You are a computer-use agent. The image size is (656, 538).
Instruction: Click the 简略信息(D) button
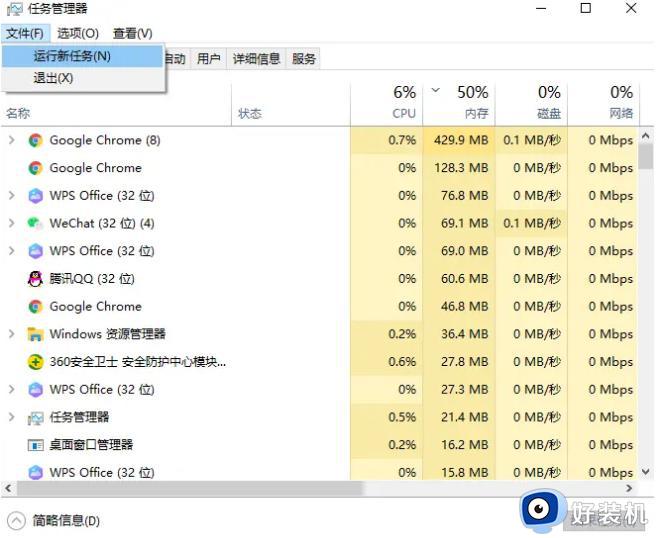(x=54, y=521)
